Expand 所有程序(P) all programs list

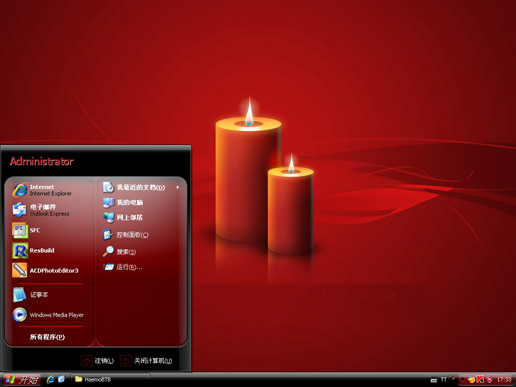[x=47, y=337]
